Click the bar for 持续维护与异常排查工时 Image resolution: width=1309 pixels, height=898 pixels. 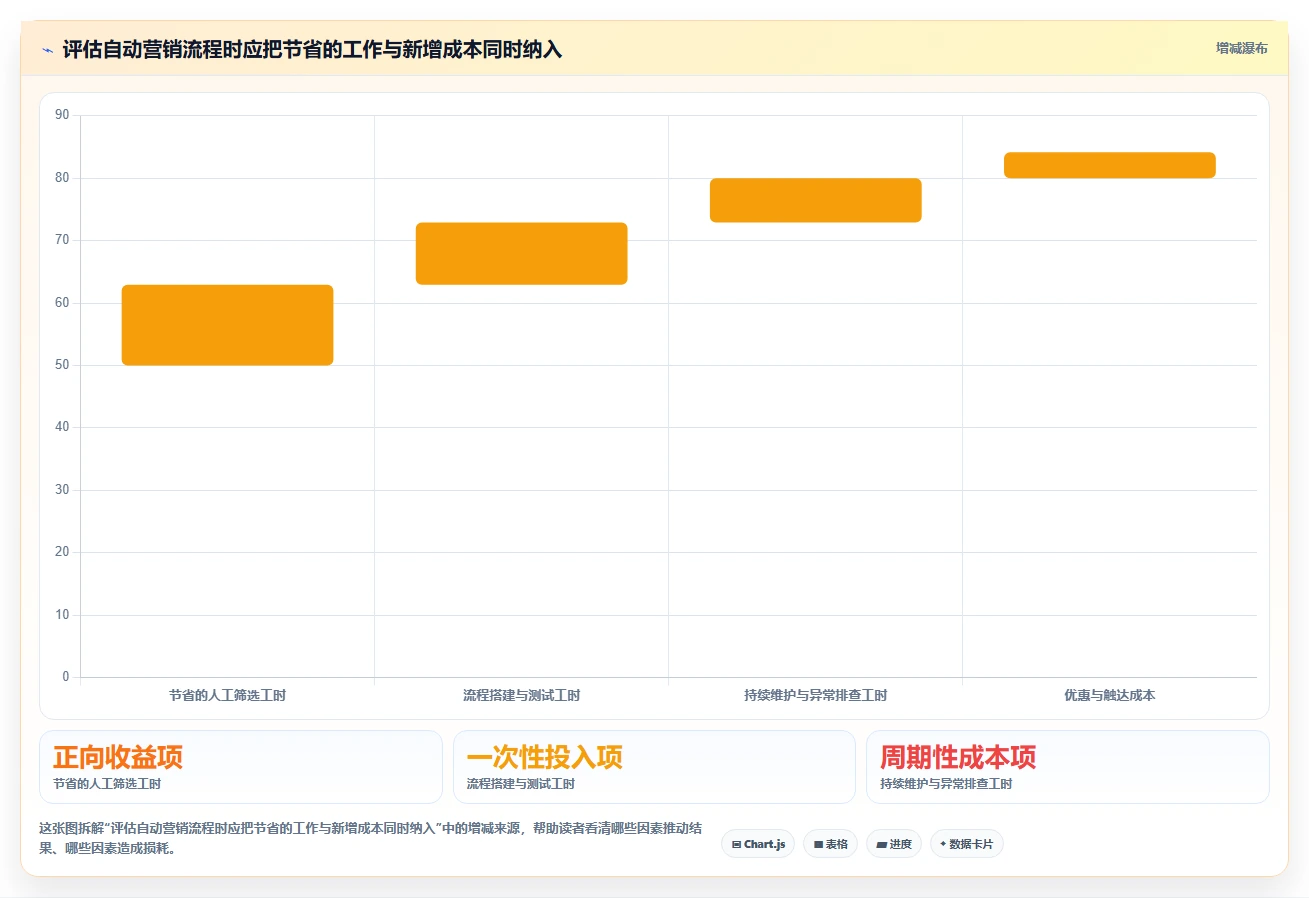pos(815,200)
